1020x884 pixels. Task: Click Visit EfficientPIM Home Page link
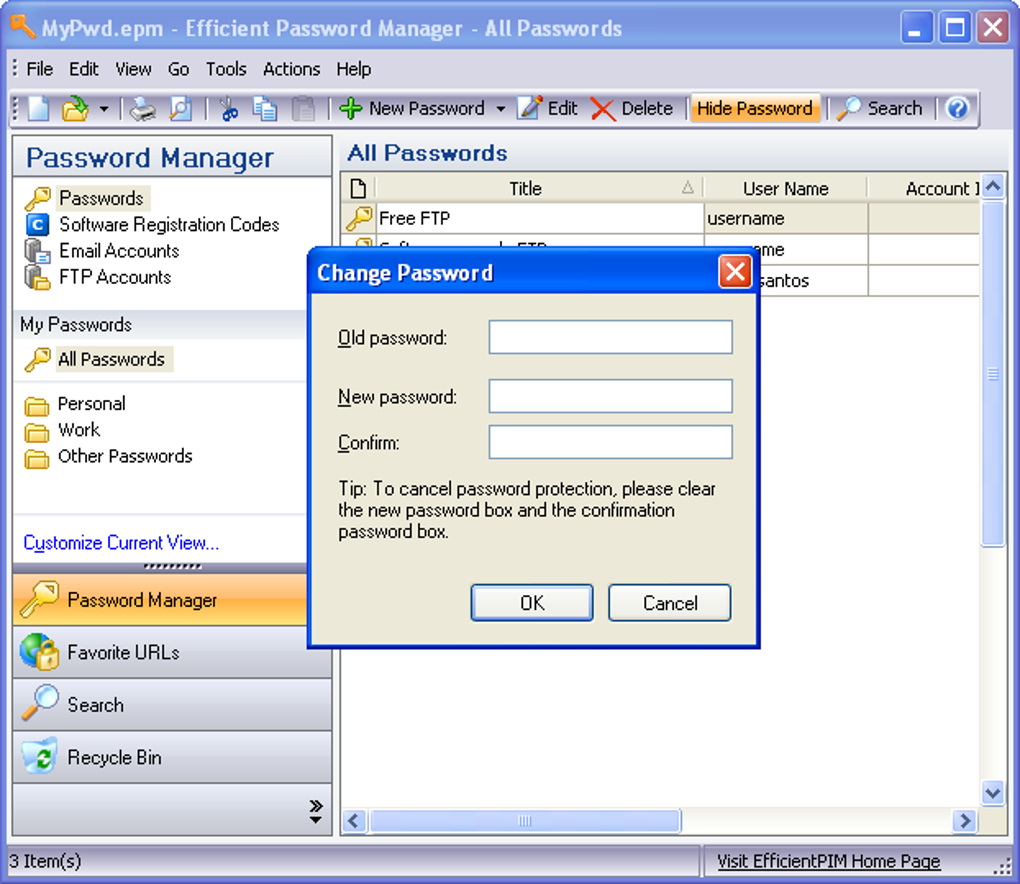(828, 861)
